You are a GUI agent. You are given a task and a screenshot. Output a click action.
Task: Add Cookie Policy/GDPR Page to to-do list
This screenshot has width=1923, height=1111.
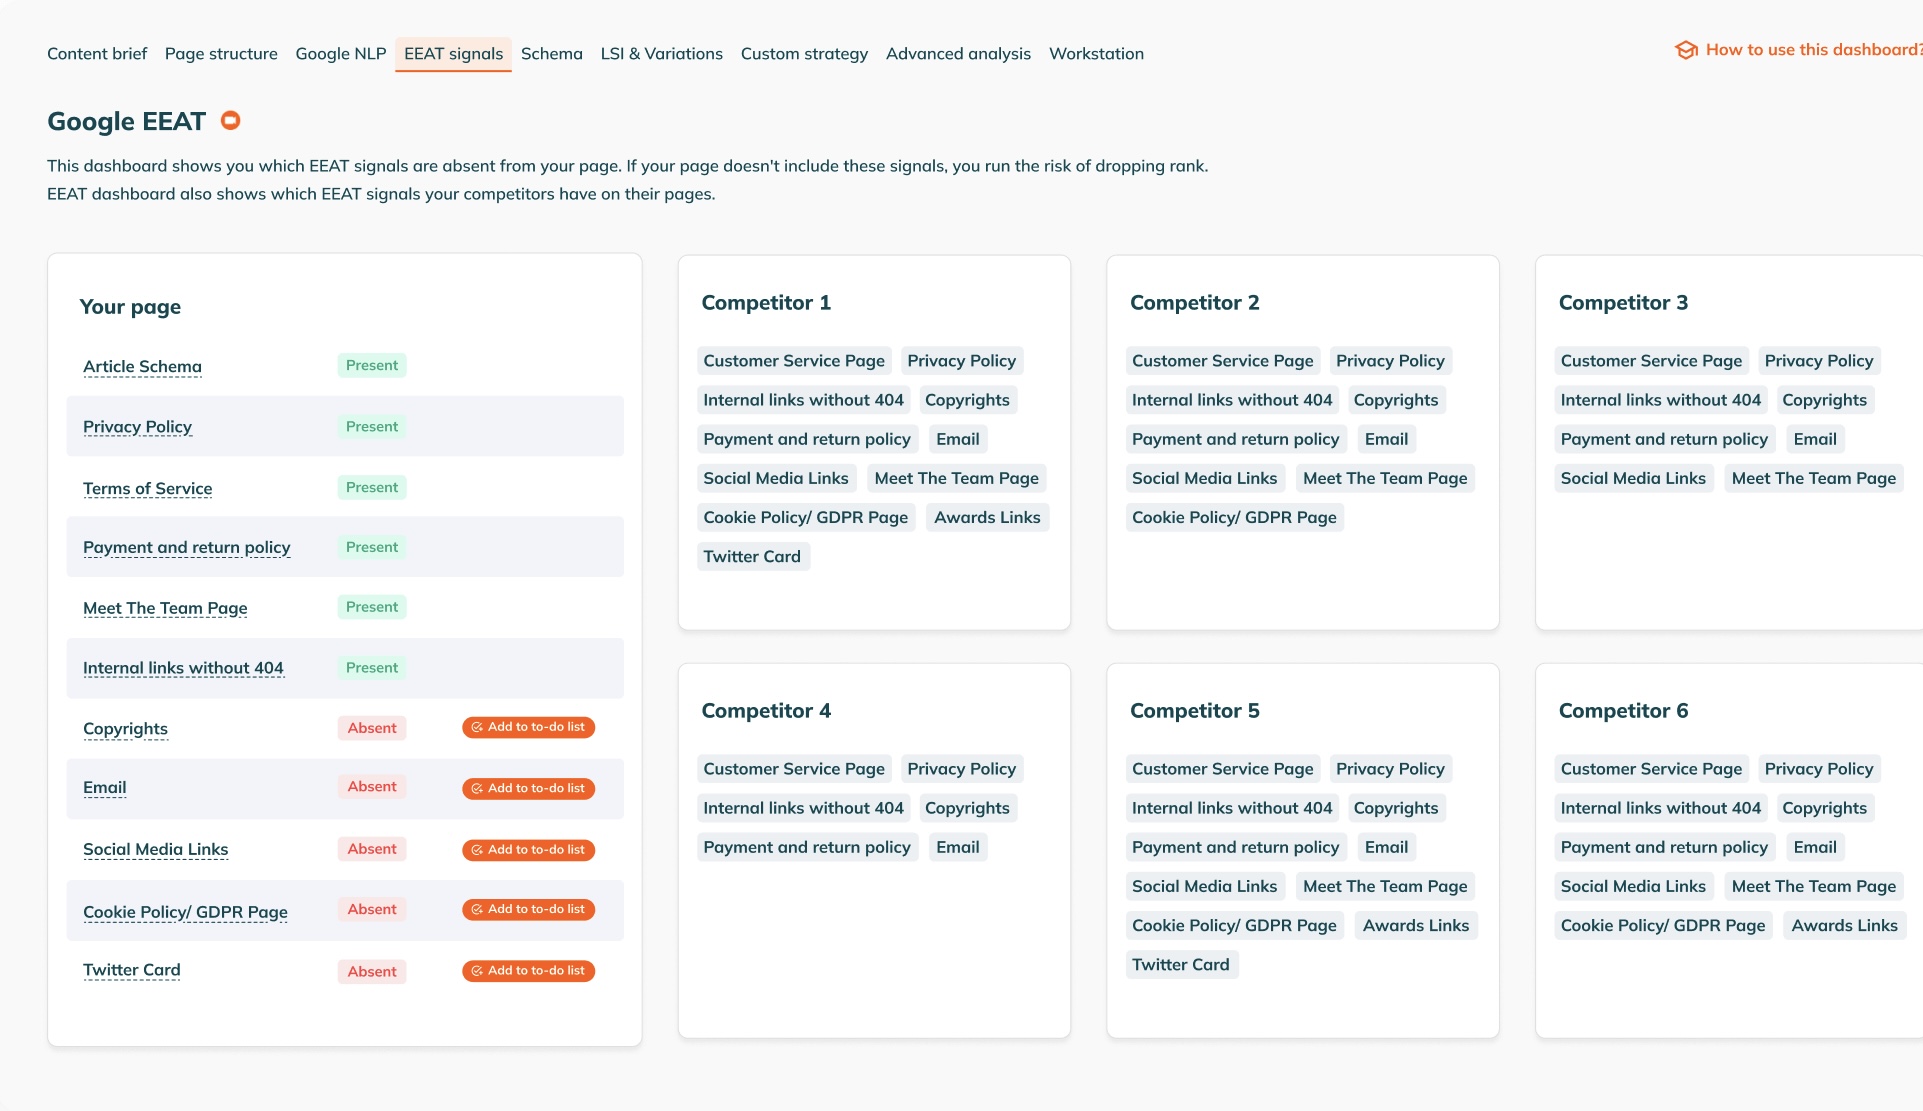pyautogui.click(x=528, y=910)
